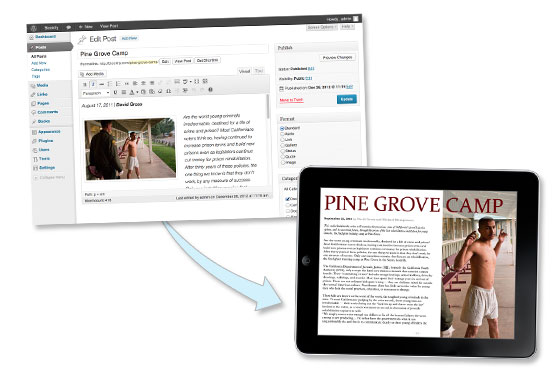
Task: Insert special character omega icon
Action: click(x=169, y=91)
